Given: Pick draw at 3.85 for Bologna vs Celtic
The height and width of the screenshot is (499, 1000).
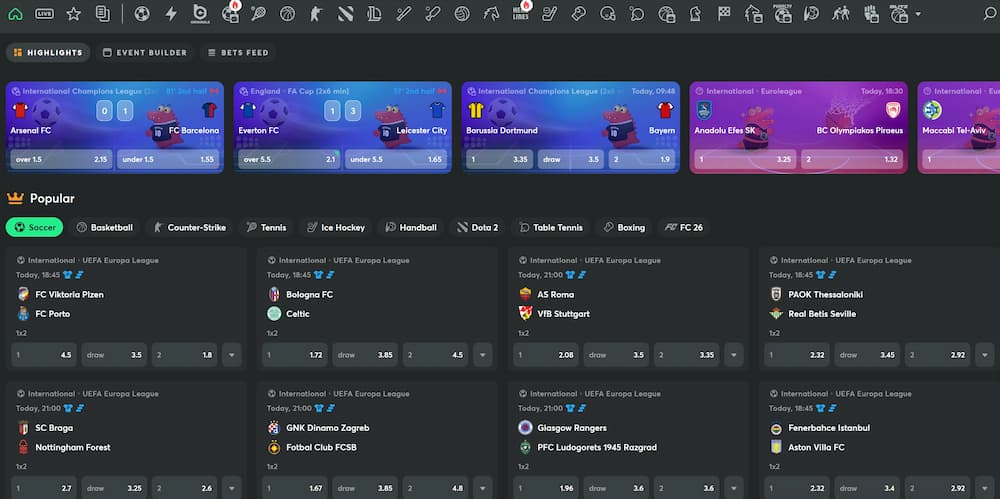Looking at the screenshot, I should 365,355.
